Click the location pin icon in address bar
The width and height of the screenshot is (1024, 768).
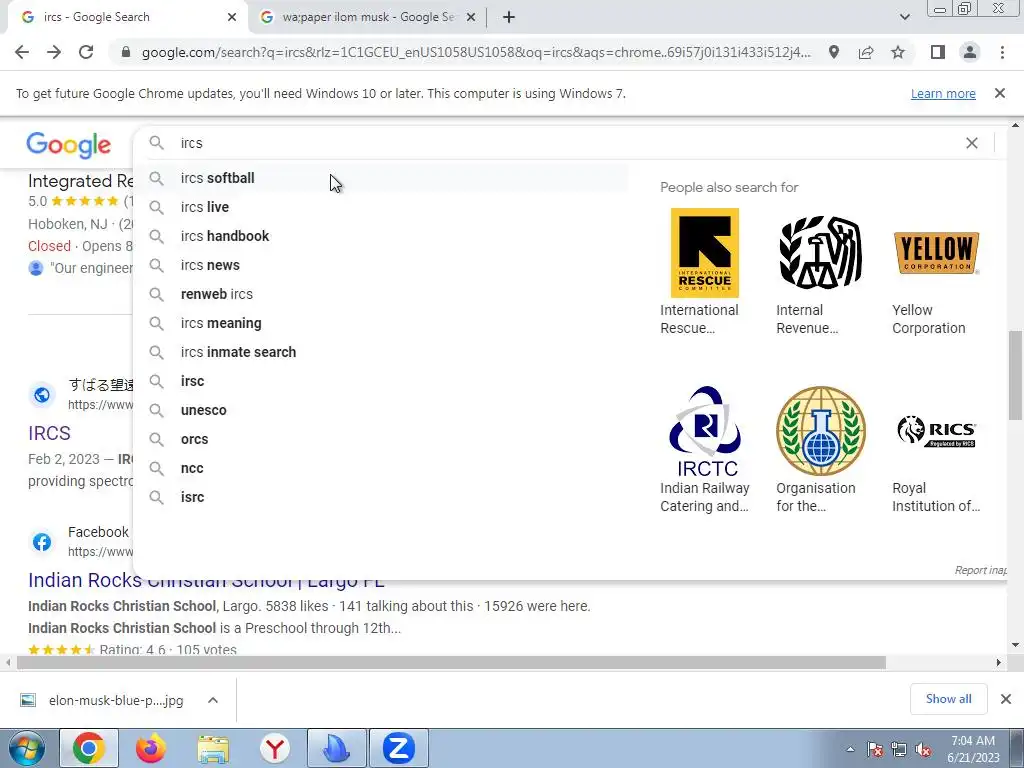pos(834,52)
